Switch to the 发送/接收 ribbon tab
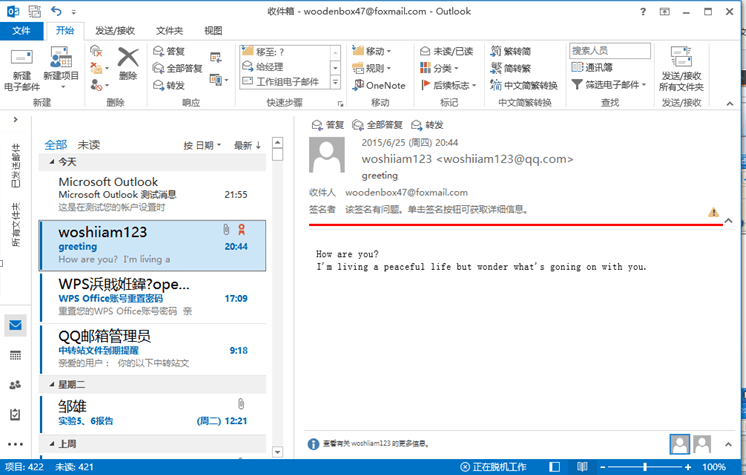Image resolution: width=746 pixels, height=475 pixels. click(116, 30)
